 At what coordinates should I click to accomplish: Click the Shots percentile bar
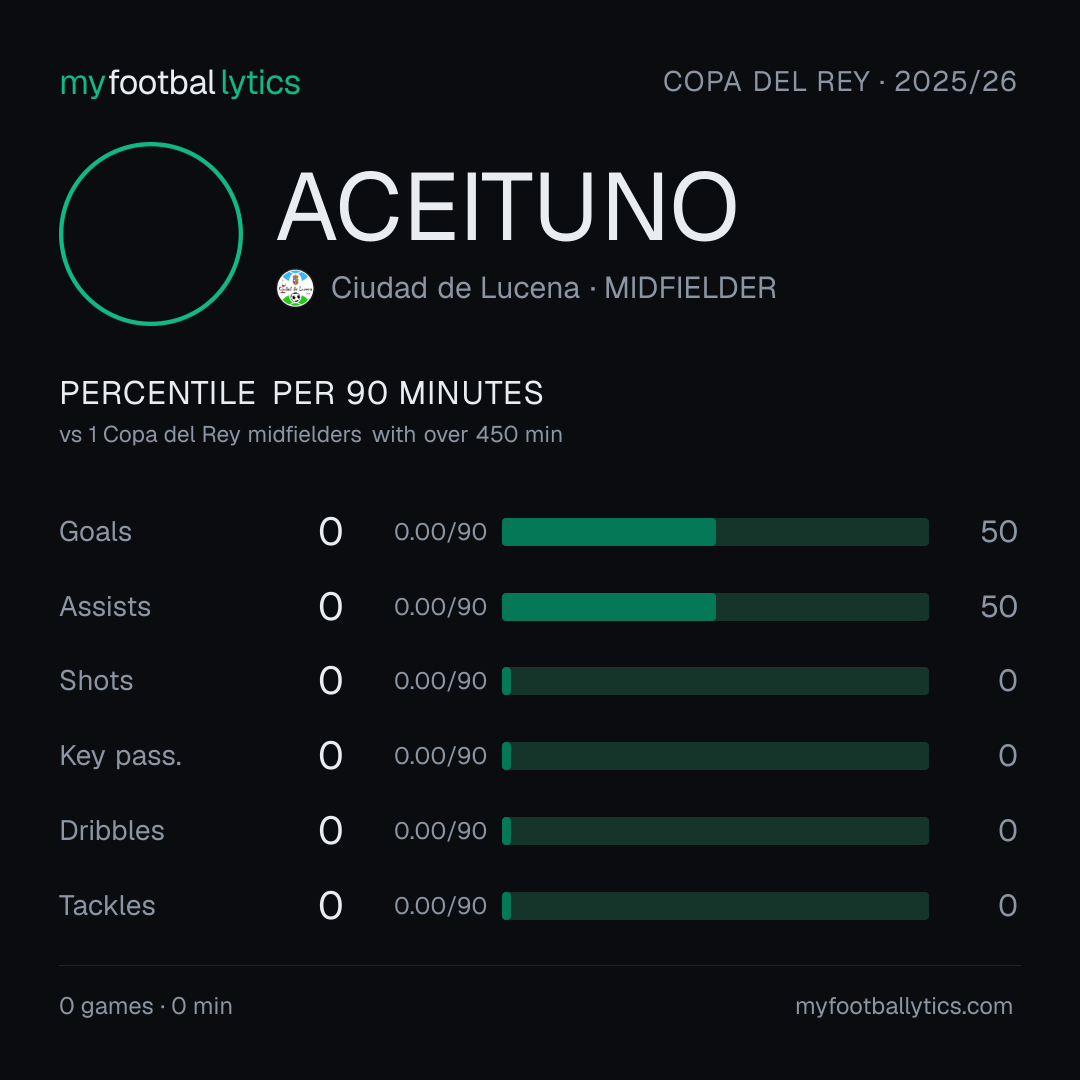[x=715, y=681]
